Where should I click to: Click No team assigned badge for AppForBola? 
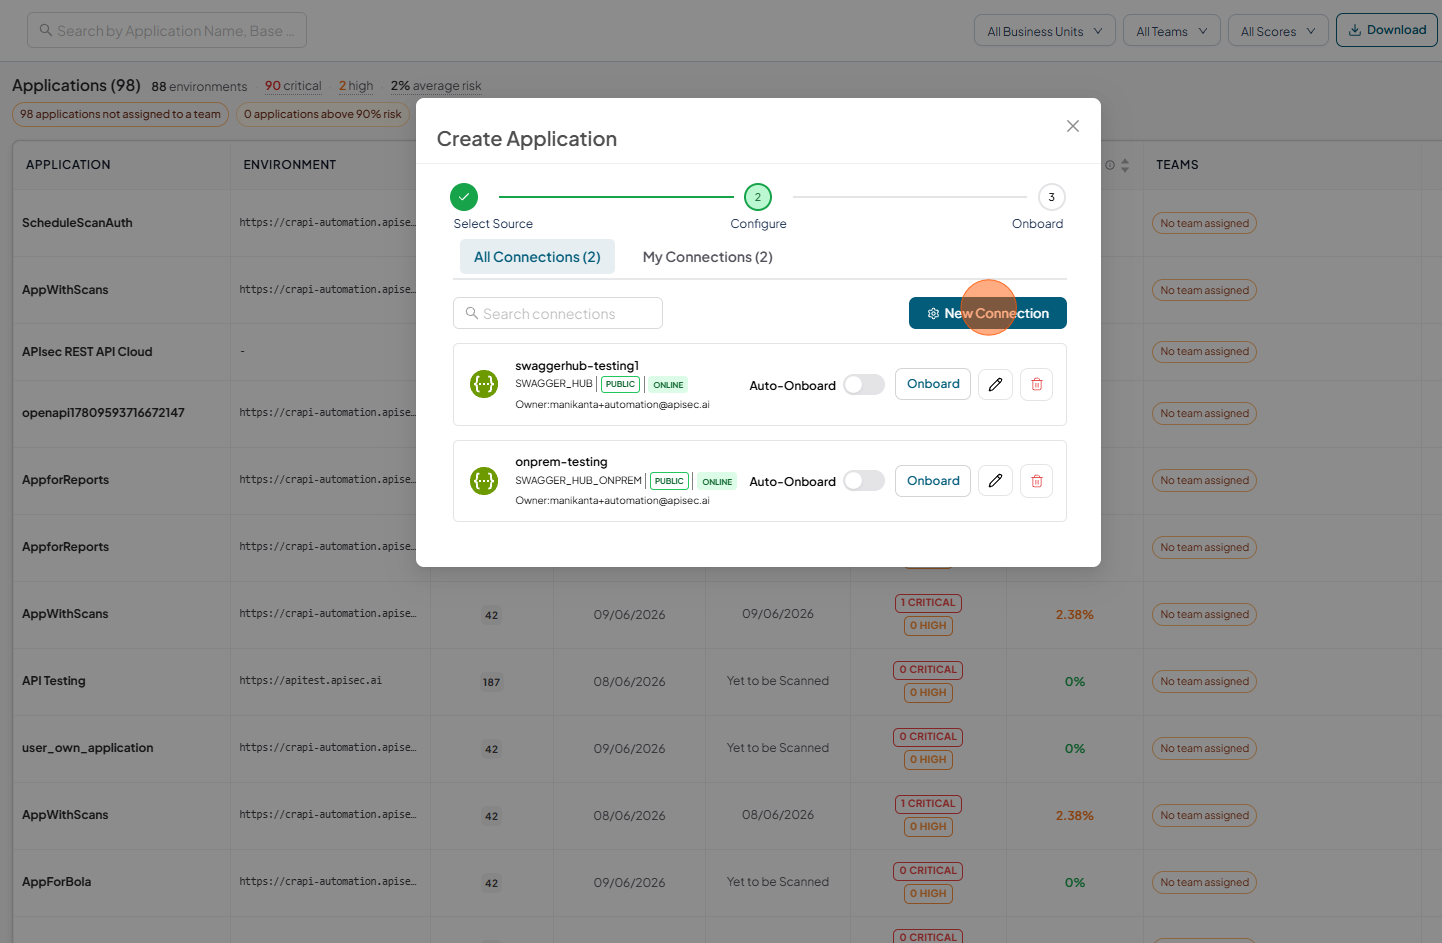pos(1204,883)
